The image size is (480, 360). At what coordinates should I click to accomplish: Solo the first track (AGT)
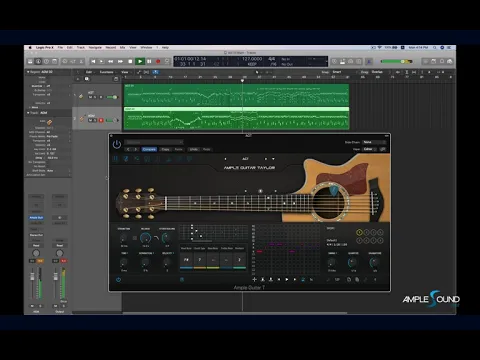95,97
